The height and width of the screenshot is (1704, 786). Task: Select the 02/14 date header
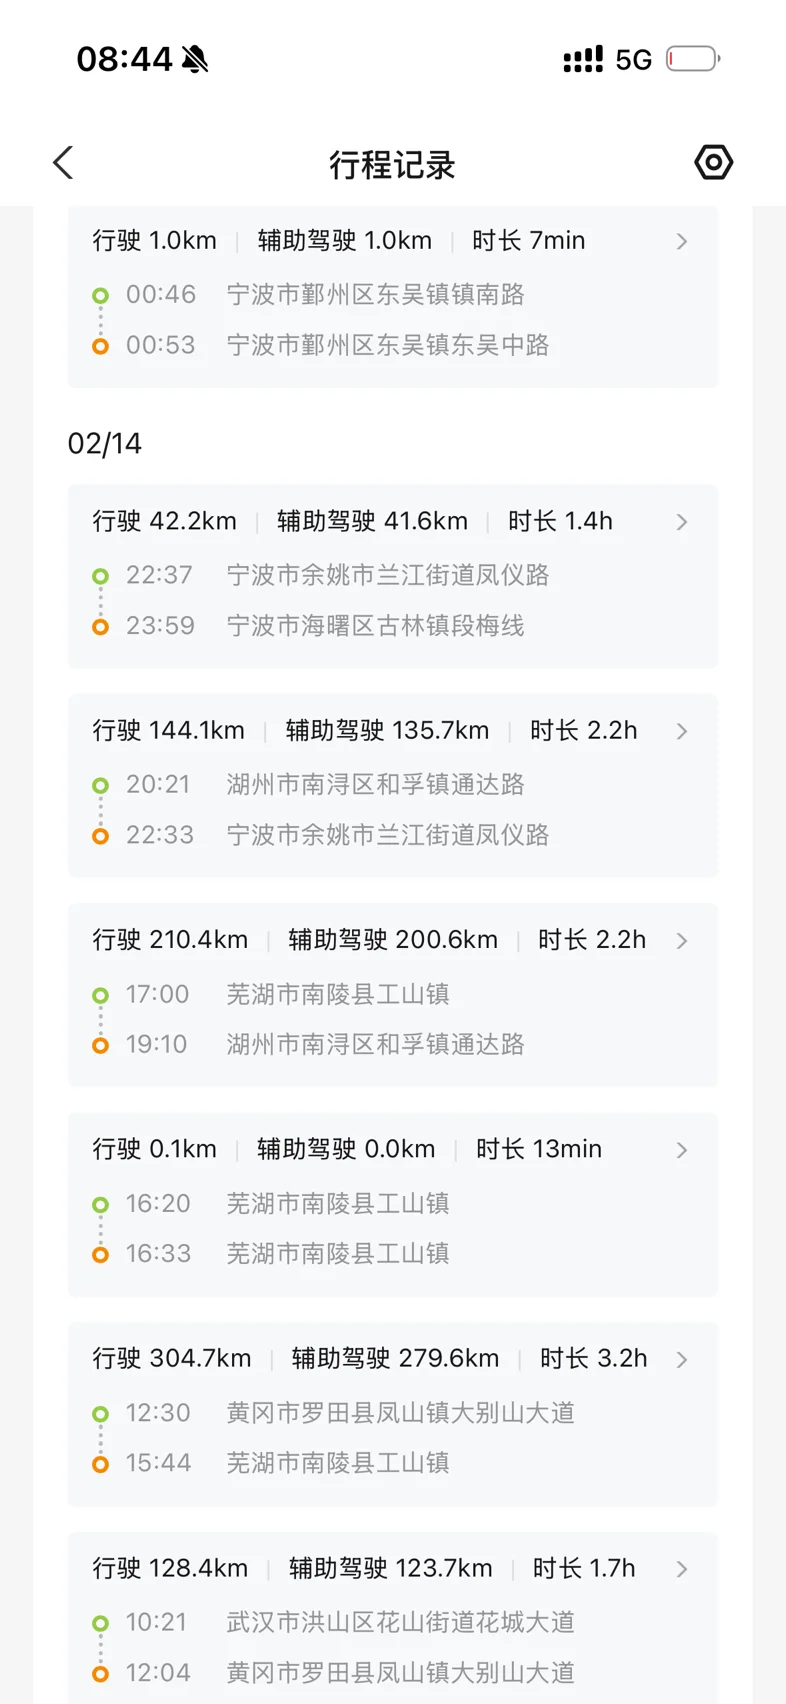(x=105, y=444)
